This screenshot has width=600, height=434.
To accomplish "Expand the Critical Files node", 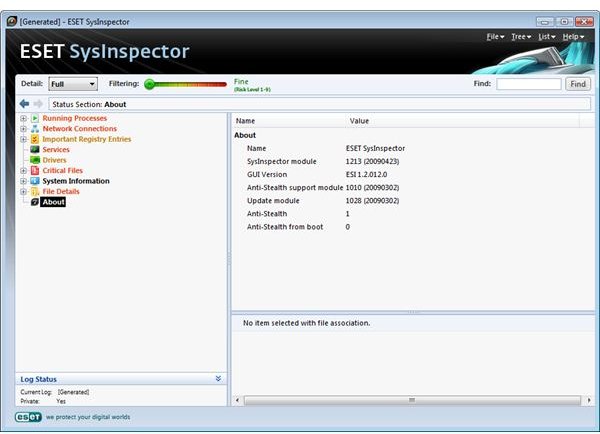I will point(23,170).
